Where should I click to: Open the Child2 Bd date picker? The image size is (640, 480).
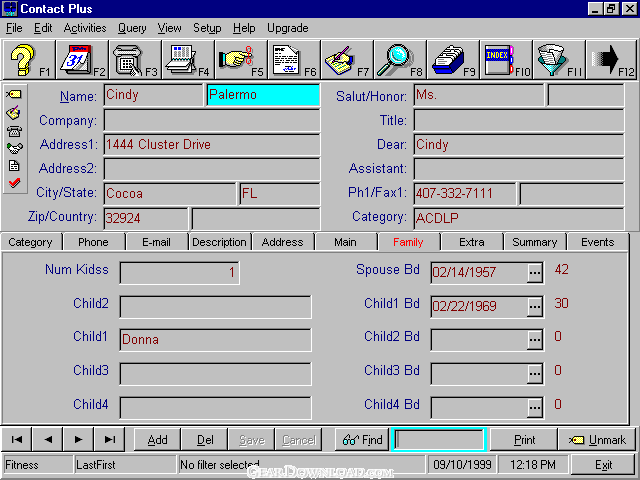(x=534, y=340)
